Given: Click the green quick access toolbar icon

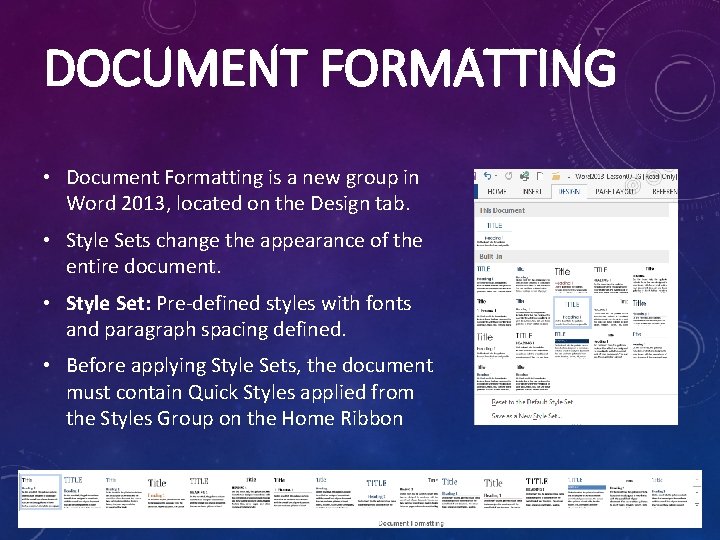Looking at the screenshot, I should tap(524, 176).
